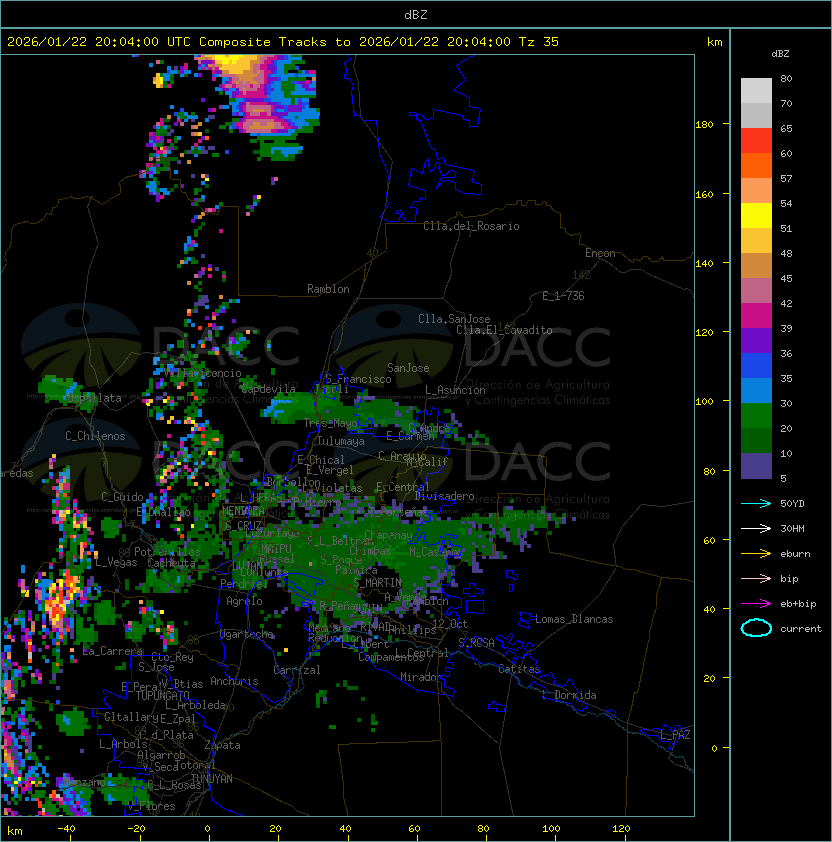
Task: Click the yellow eburn arrow in legend
Action: [x=756, y=554]
